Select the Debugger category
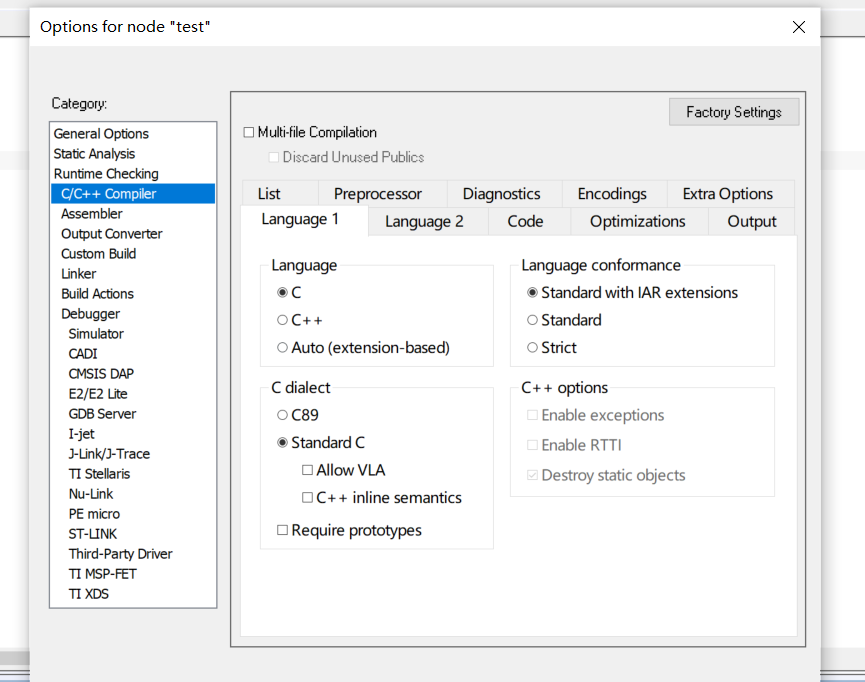Image resolution: width=865 pixels, height=682 pixels. click(x=133, y=314)
